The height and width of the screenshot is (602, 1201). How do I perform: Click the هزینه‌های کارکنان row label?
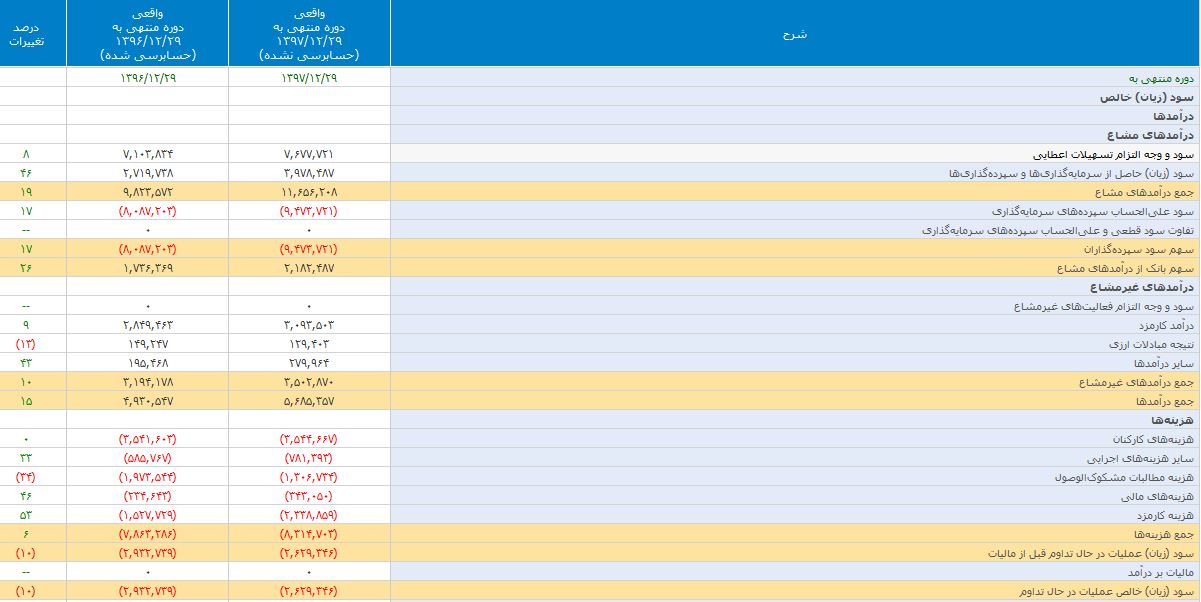(1154, 439)
